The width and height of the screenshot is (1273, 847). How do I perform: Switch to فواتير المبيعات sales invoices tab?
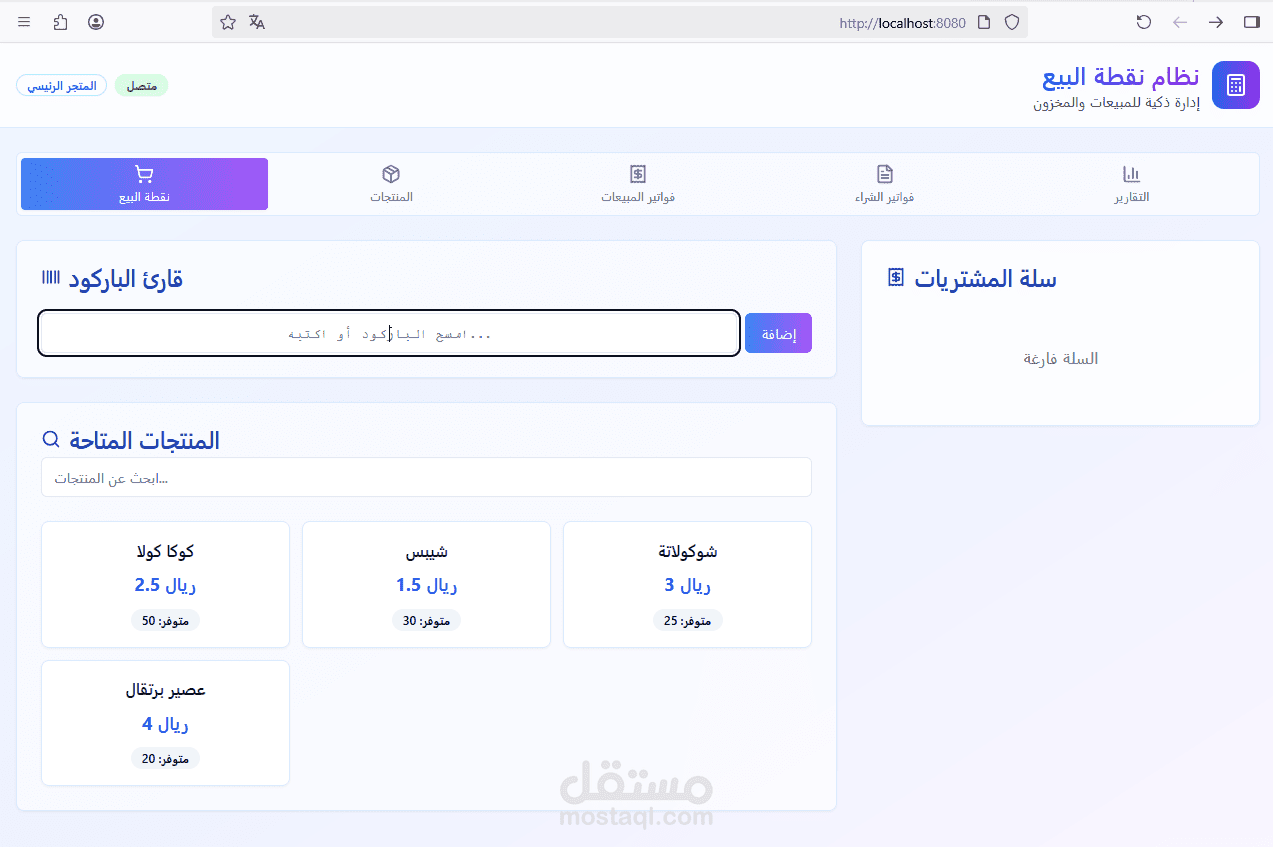point(638,184)
